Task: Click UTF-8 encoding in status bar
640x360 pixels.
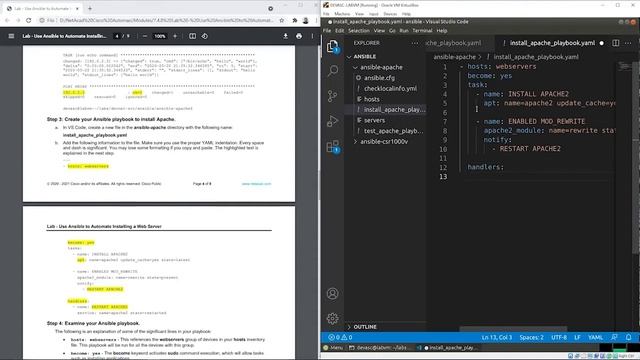Action: point(559,337)
